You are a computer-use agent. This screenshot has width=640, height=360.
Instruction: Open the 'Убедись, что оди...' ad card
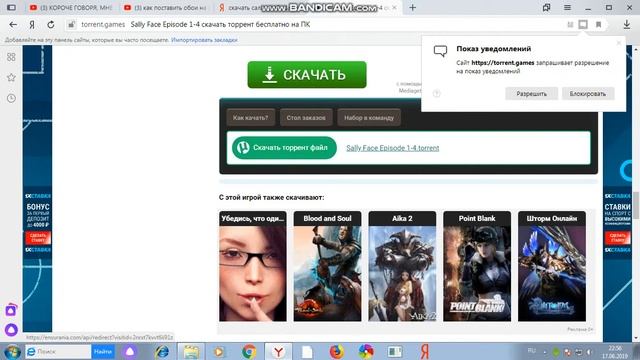point(253,266)
